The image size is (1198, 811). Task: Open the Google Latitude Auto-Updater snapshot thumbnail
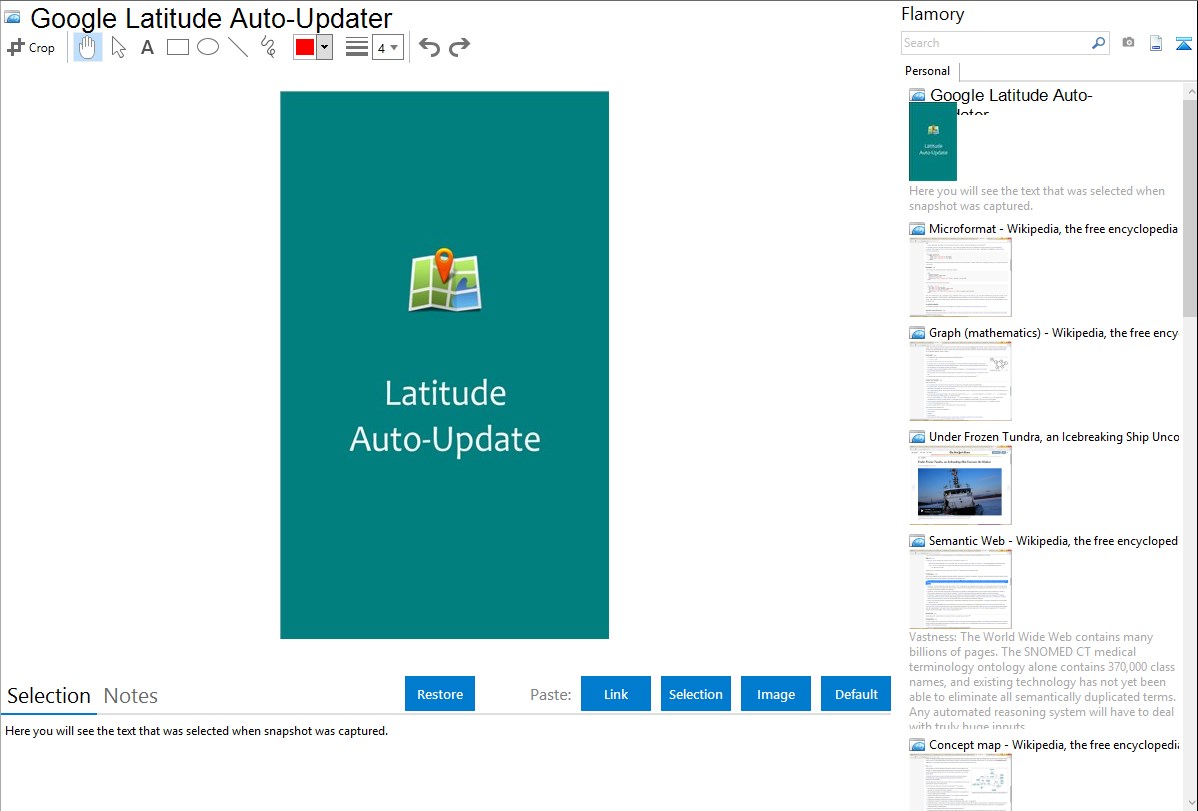click(933, 141)
